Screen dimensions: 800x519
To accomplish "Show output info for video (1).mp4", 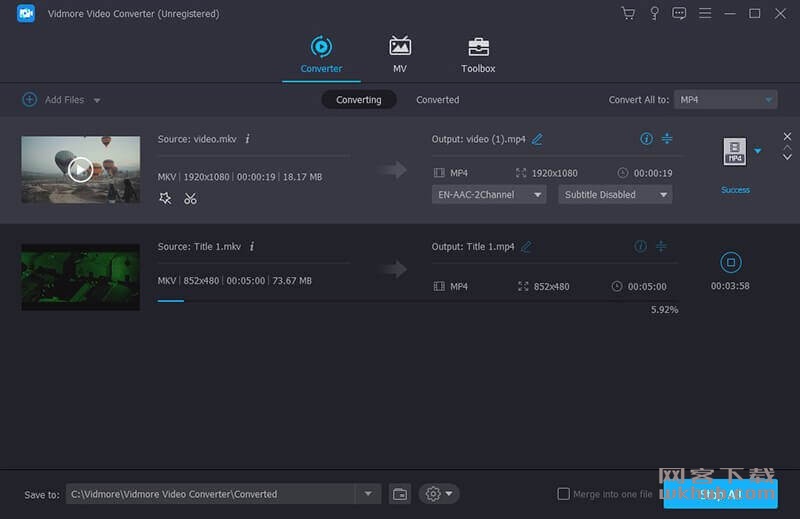I will tap(646, 139).
